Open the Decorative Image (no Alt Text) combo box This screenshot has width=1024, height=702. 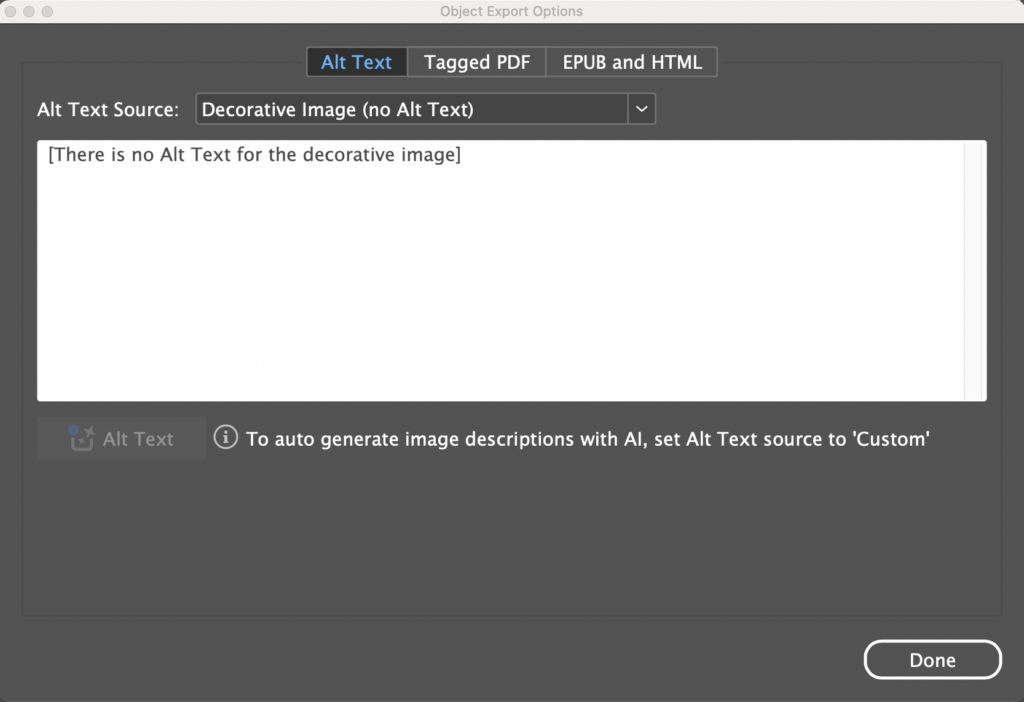pyautogui.click(x=411, y=109)
